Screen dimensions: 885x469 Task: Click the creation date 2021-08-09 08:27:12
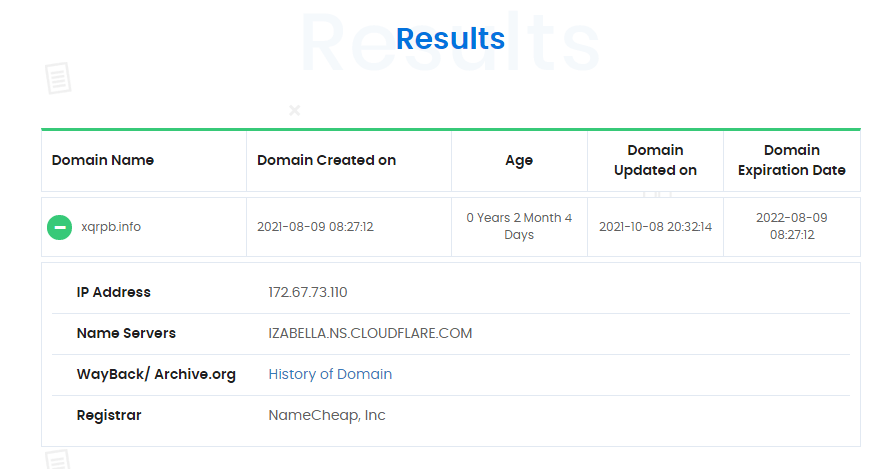pos(316,227)
